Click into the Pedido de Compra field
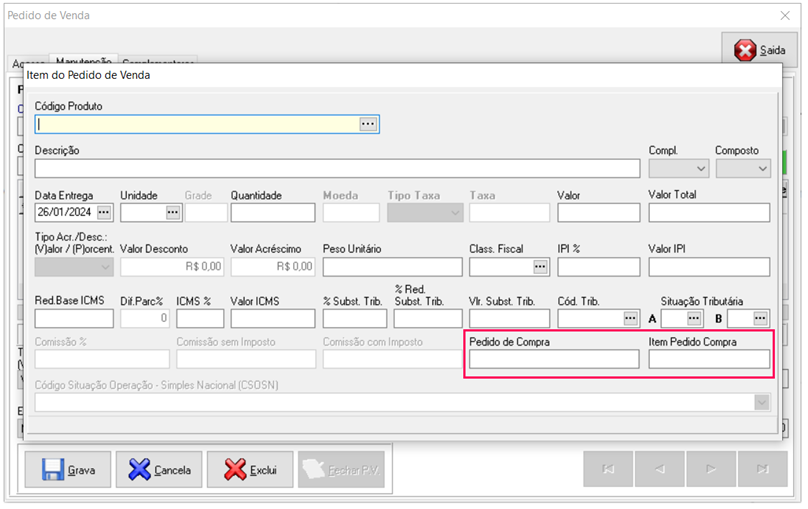The height and width of the screenshot is (509, 808). pos(554,359)
